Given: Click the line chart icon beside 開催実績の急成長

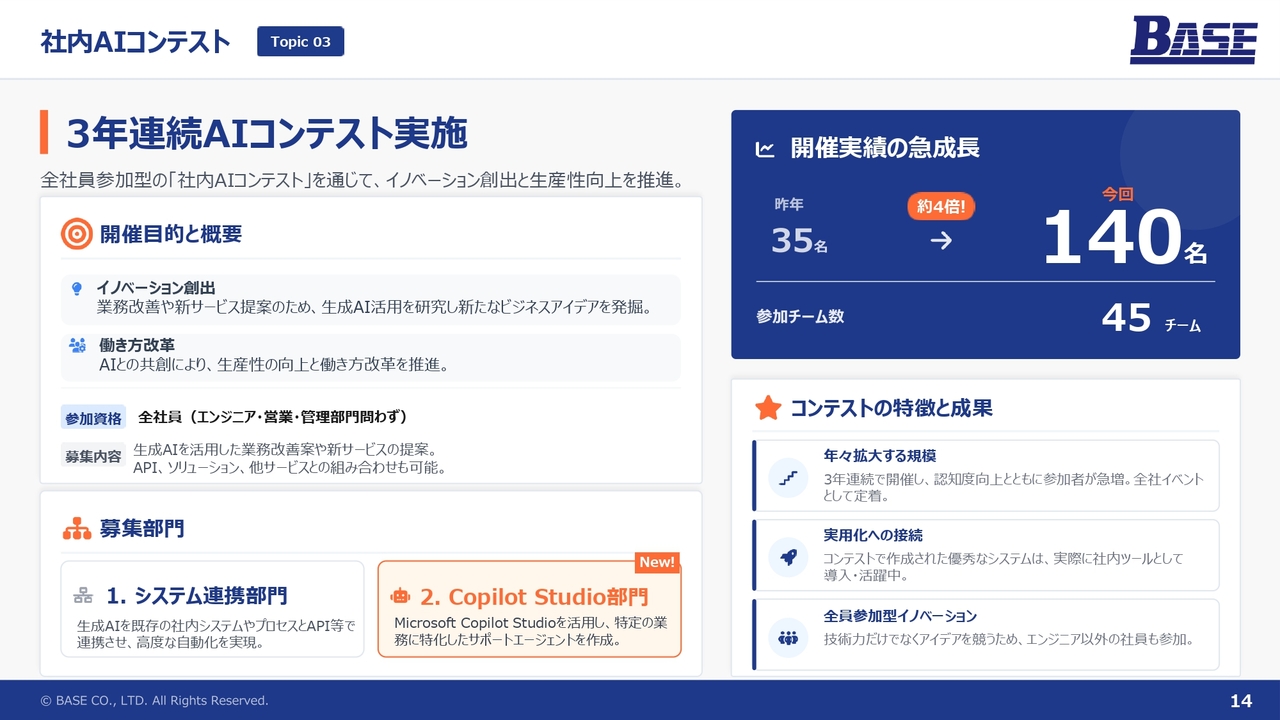Looking at the screenshot, I should pyautogui.click(x=765, y=149).
